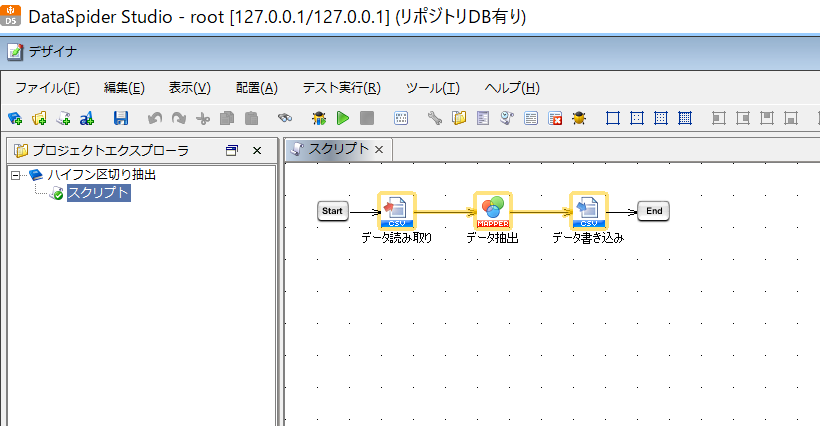The height and width of the screenshot is (426, 820).
Task: Run the script with green play icon
Action: coord(343,118)
